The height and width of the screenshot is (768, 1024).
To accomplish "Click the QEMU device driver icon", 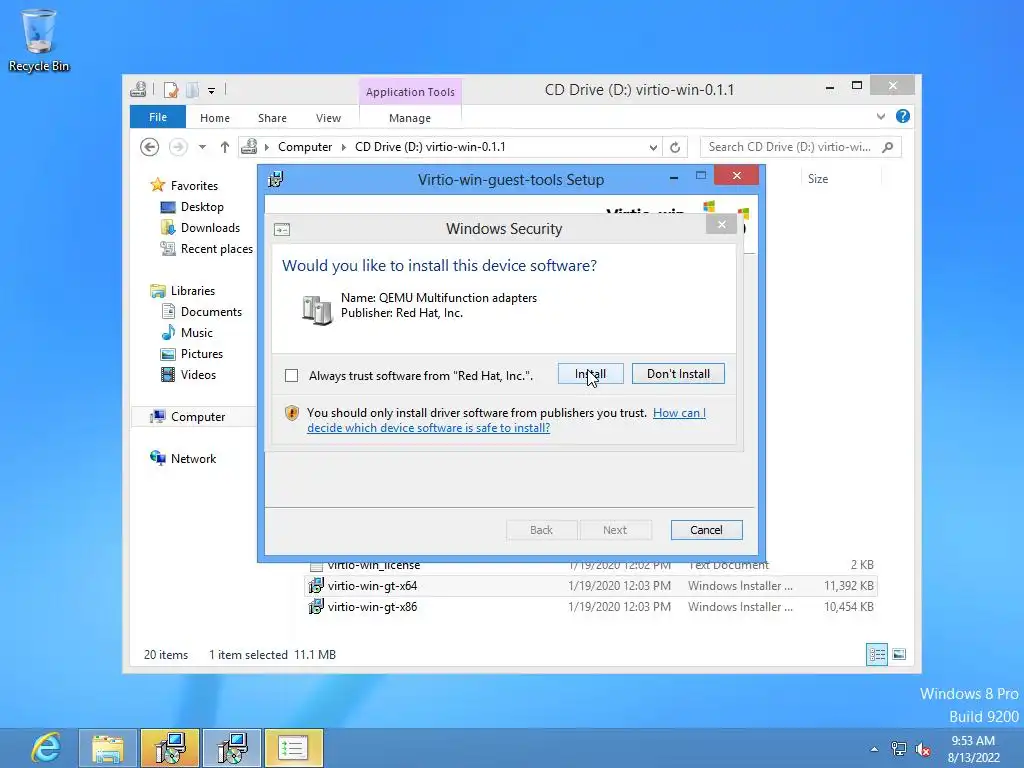I will point(317,309).
